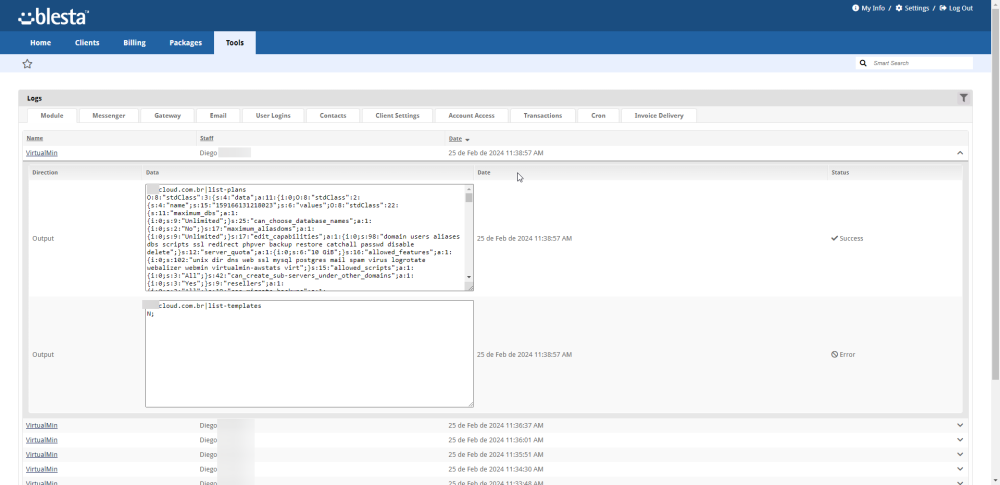Click the favorite star icon
This screenshot has height=485, width=1000.
[27, 63]
